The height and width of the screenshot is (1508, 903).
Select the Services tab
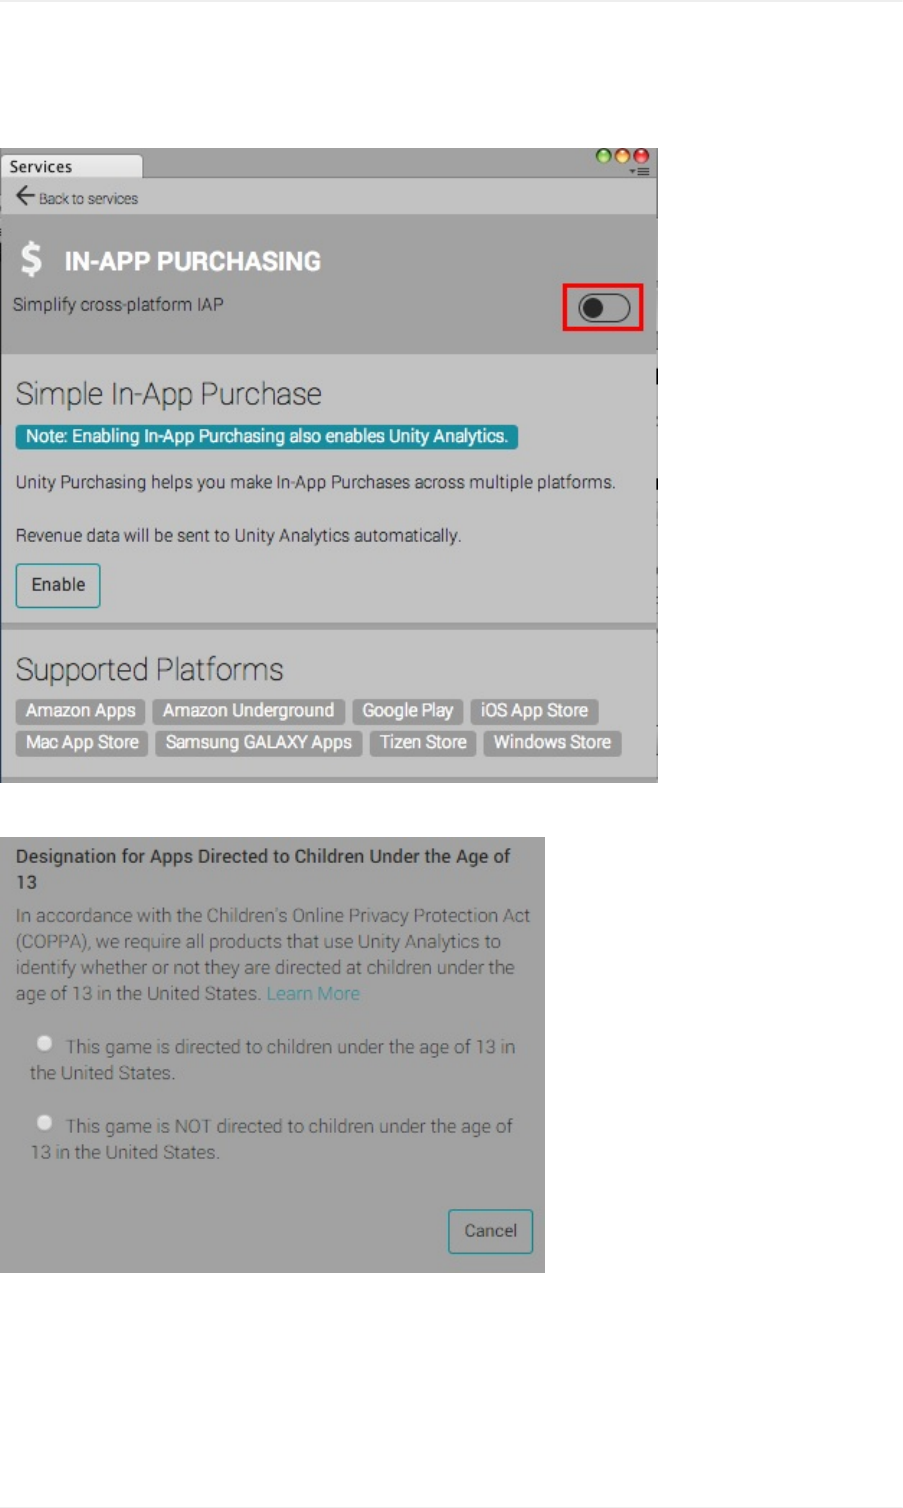click(x=70, y=166)
